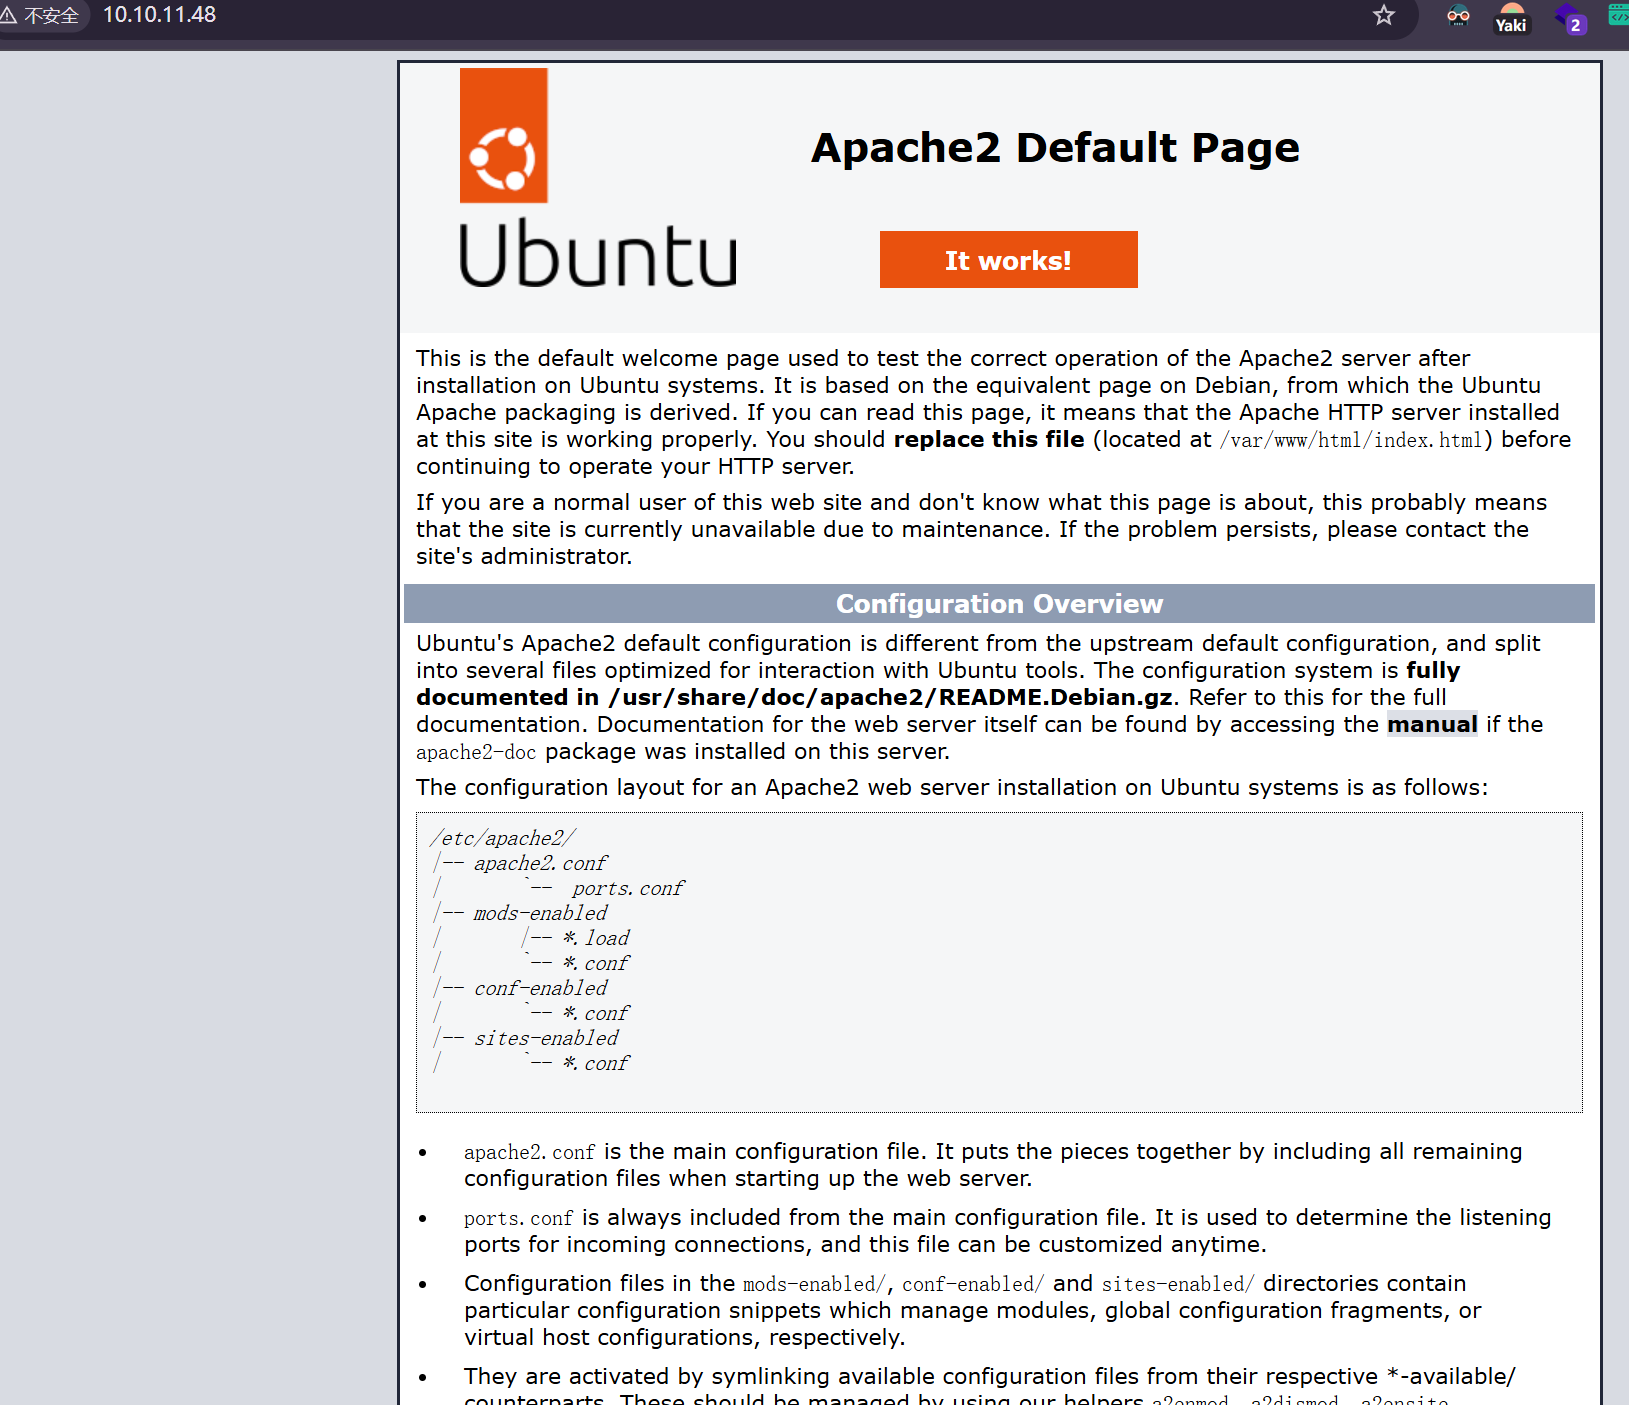Open the skull-with-glasses extension

tap(1458, 16)
